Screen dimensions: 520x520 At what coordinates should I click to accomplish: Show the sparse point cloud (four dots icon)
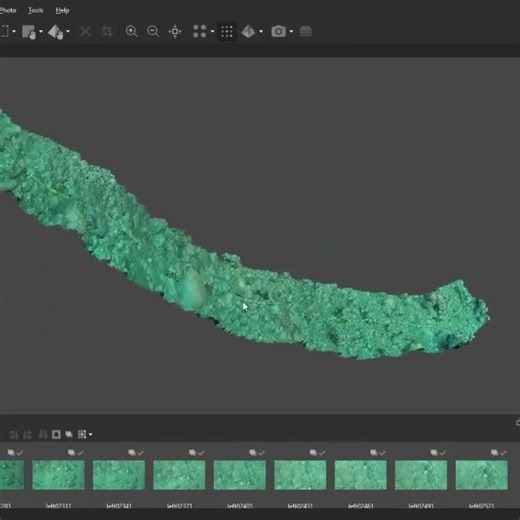pyautogui.click(x=200, y=32)
